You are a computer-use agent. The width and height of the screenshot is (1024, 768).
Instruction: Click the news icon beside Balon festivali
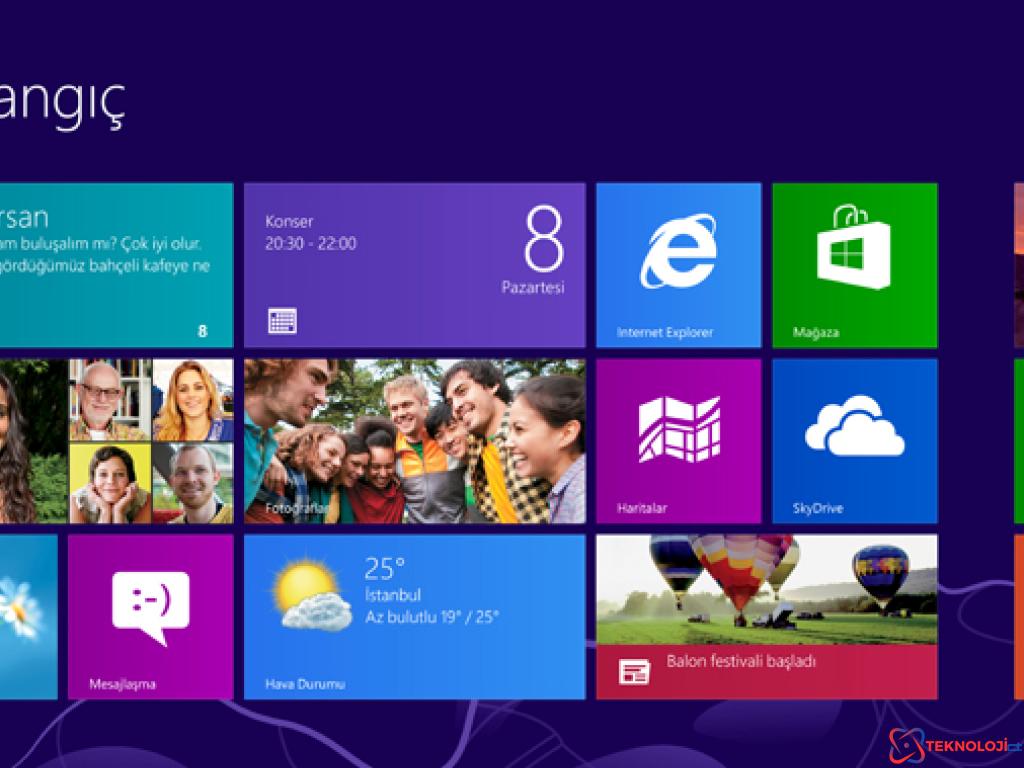point(633,671)
